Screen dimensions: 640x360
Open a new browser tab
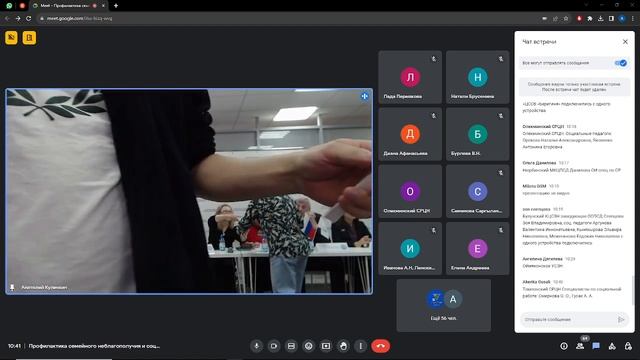(x=116, y=6)
